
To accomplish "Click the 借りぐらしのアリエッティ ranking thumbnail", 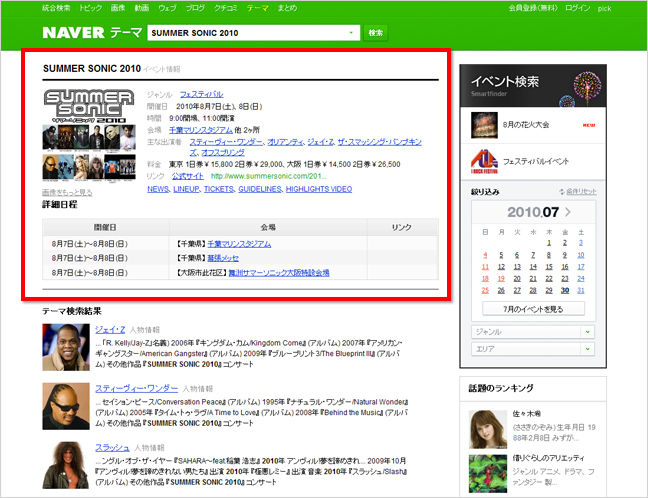I will pos(488,474).
